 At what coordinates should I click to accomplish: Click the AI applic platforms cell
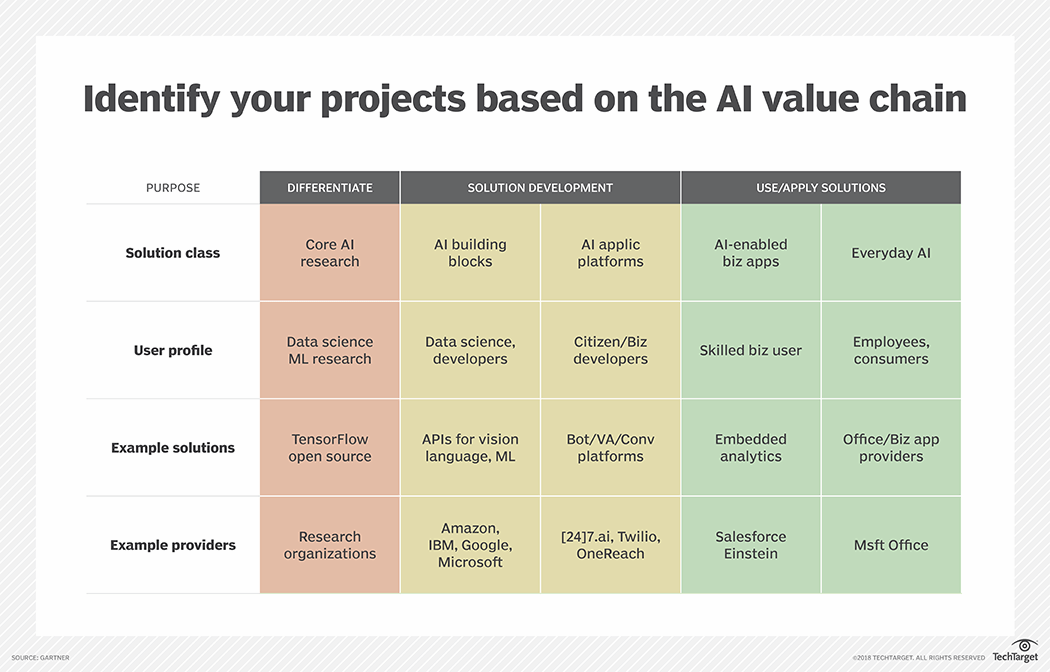(611, 253)
